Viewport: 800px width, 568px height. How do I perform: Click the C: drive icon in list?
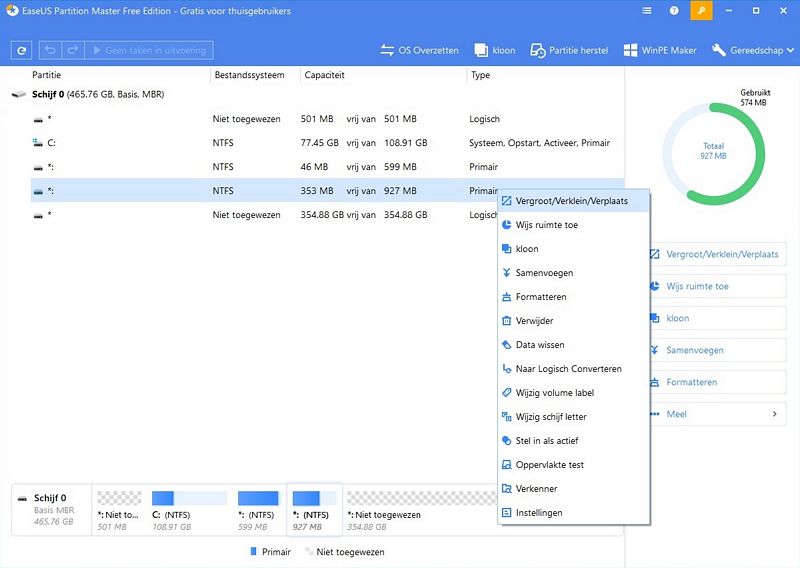click(37, 143)
